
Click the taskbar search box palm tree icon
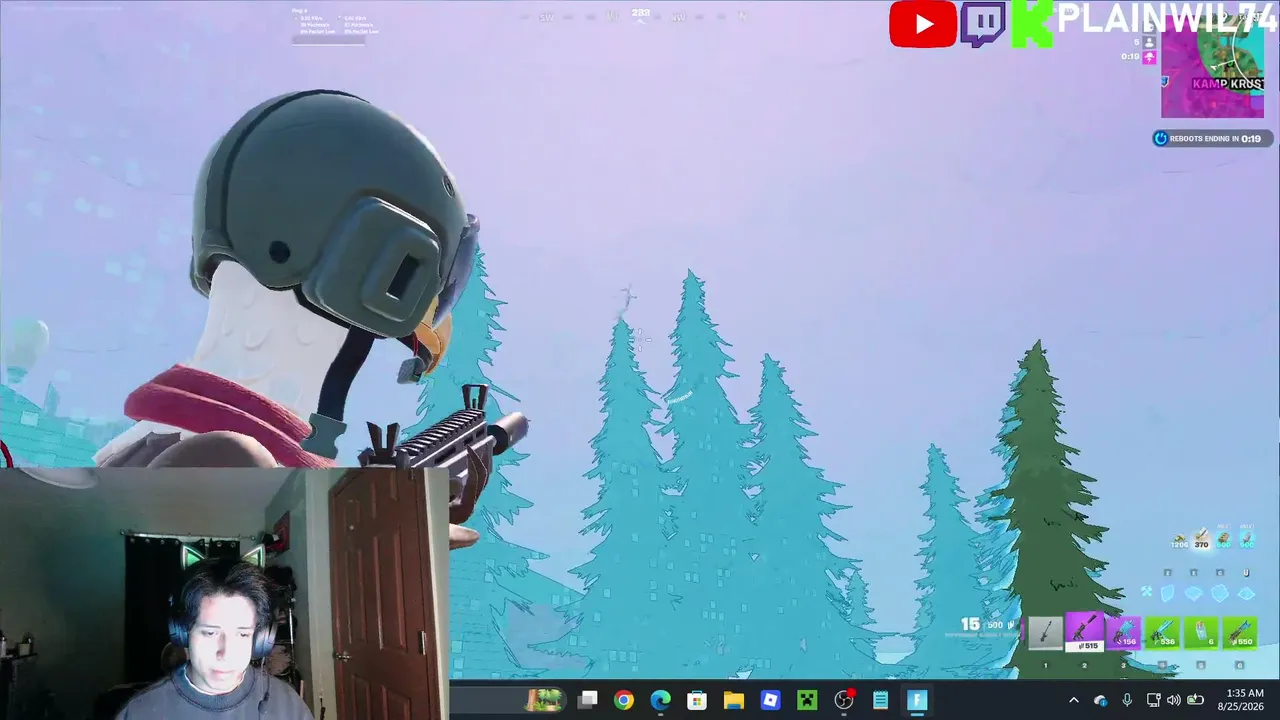click(x=545, y=700)
